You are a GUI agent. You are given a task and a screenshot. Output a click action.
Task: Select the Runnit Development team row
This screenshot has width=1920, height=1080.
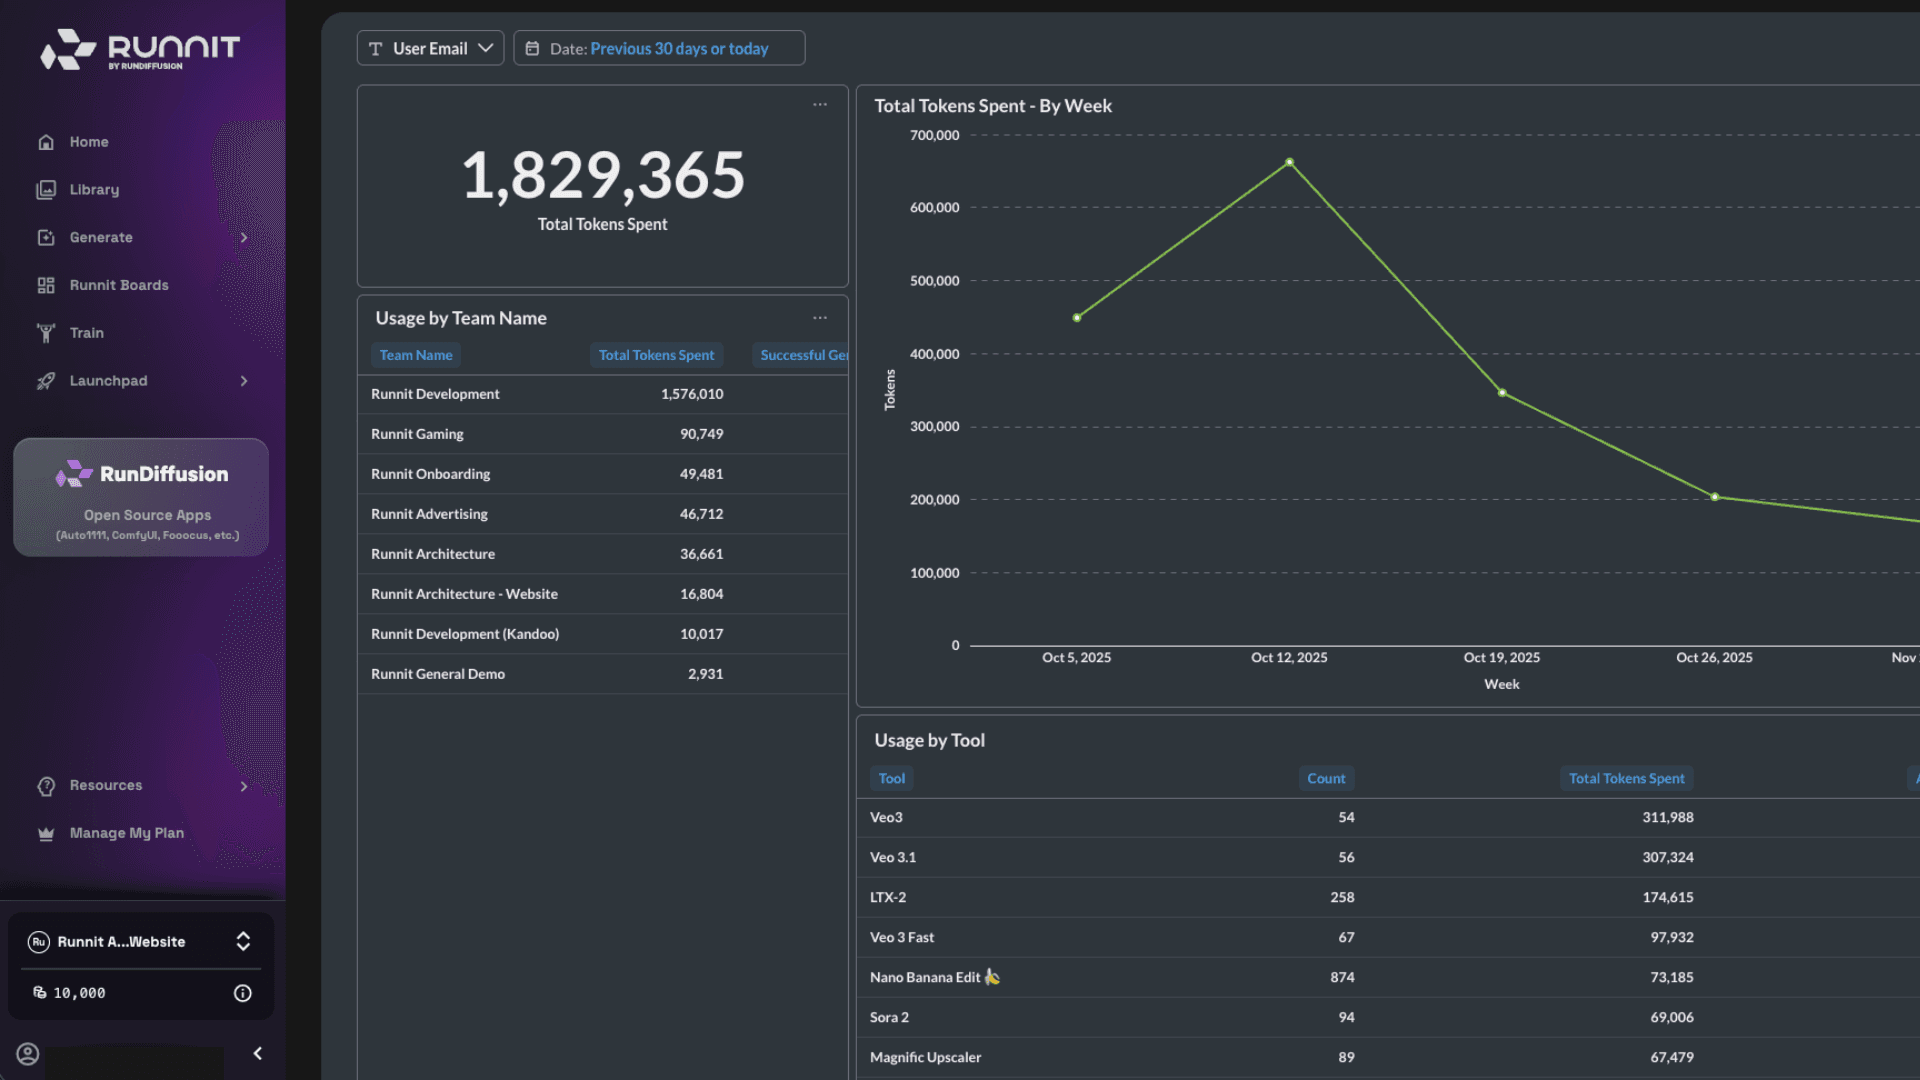click(x=602, y=395)
